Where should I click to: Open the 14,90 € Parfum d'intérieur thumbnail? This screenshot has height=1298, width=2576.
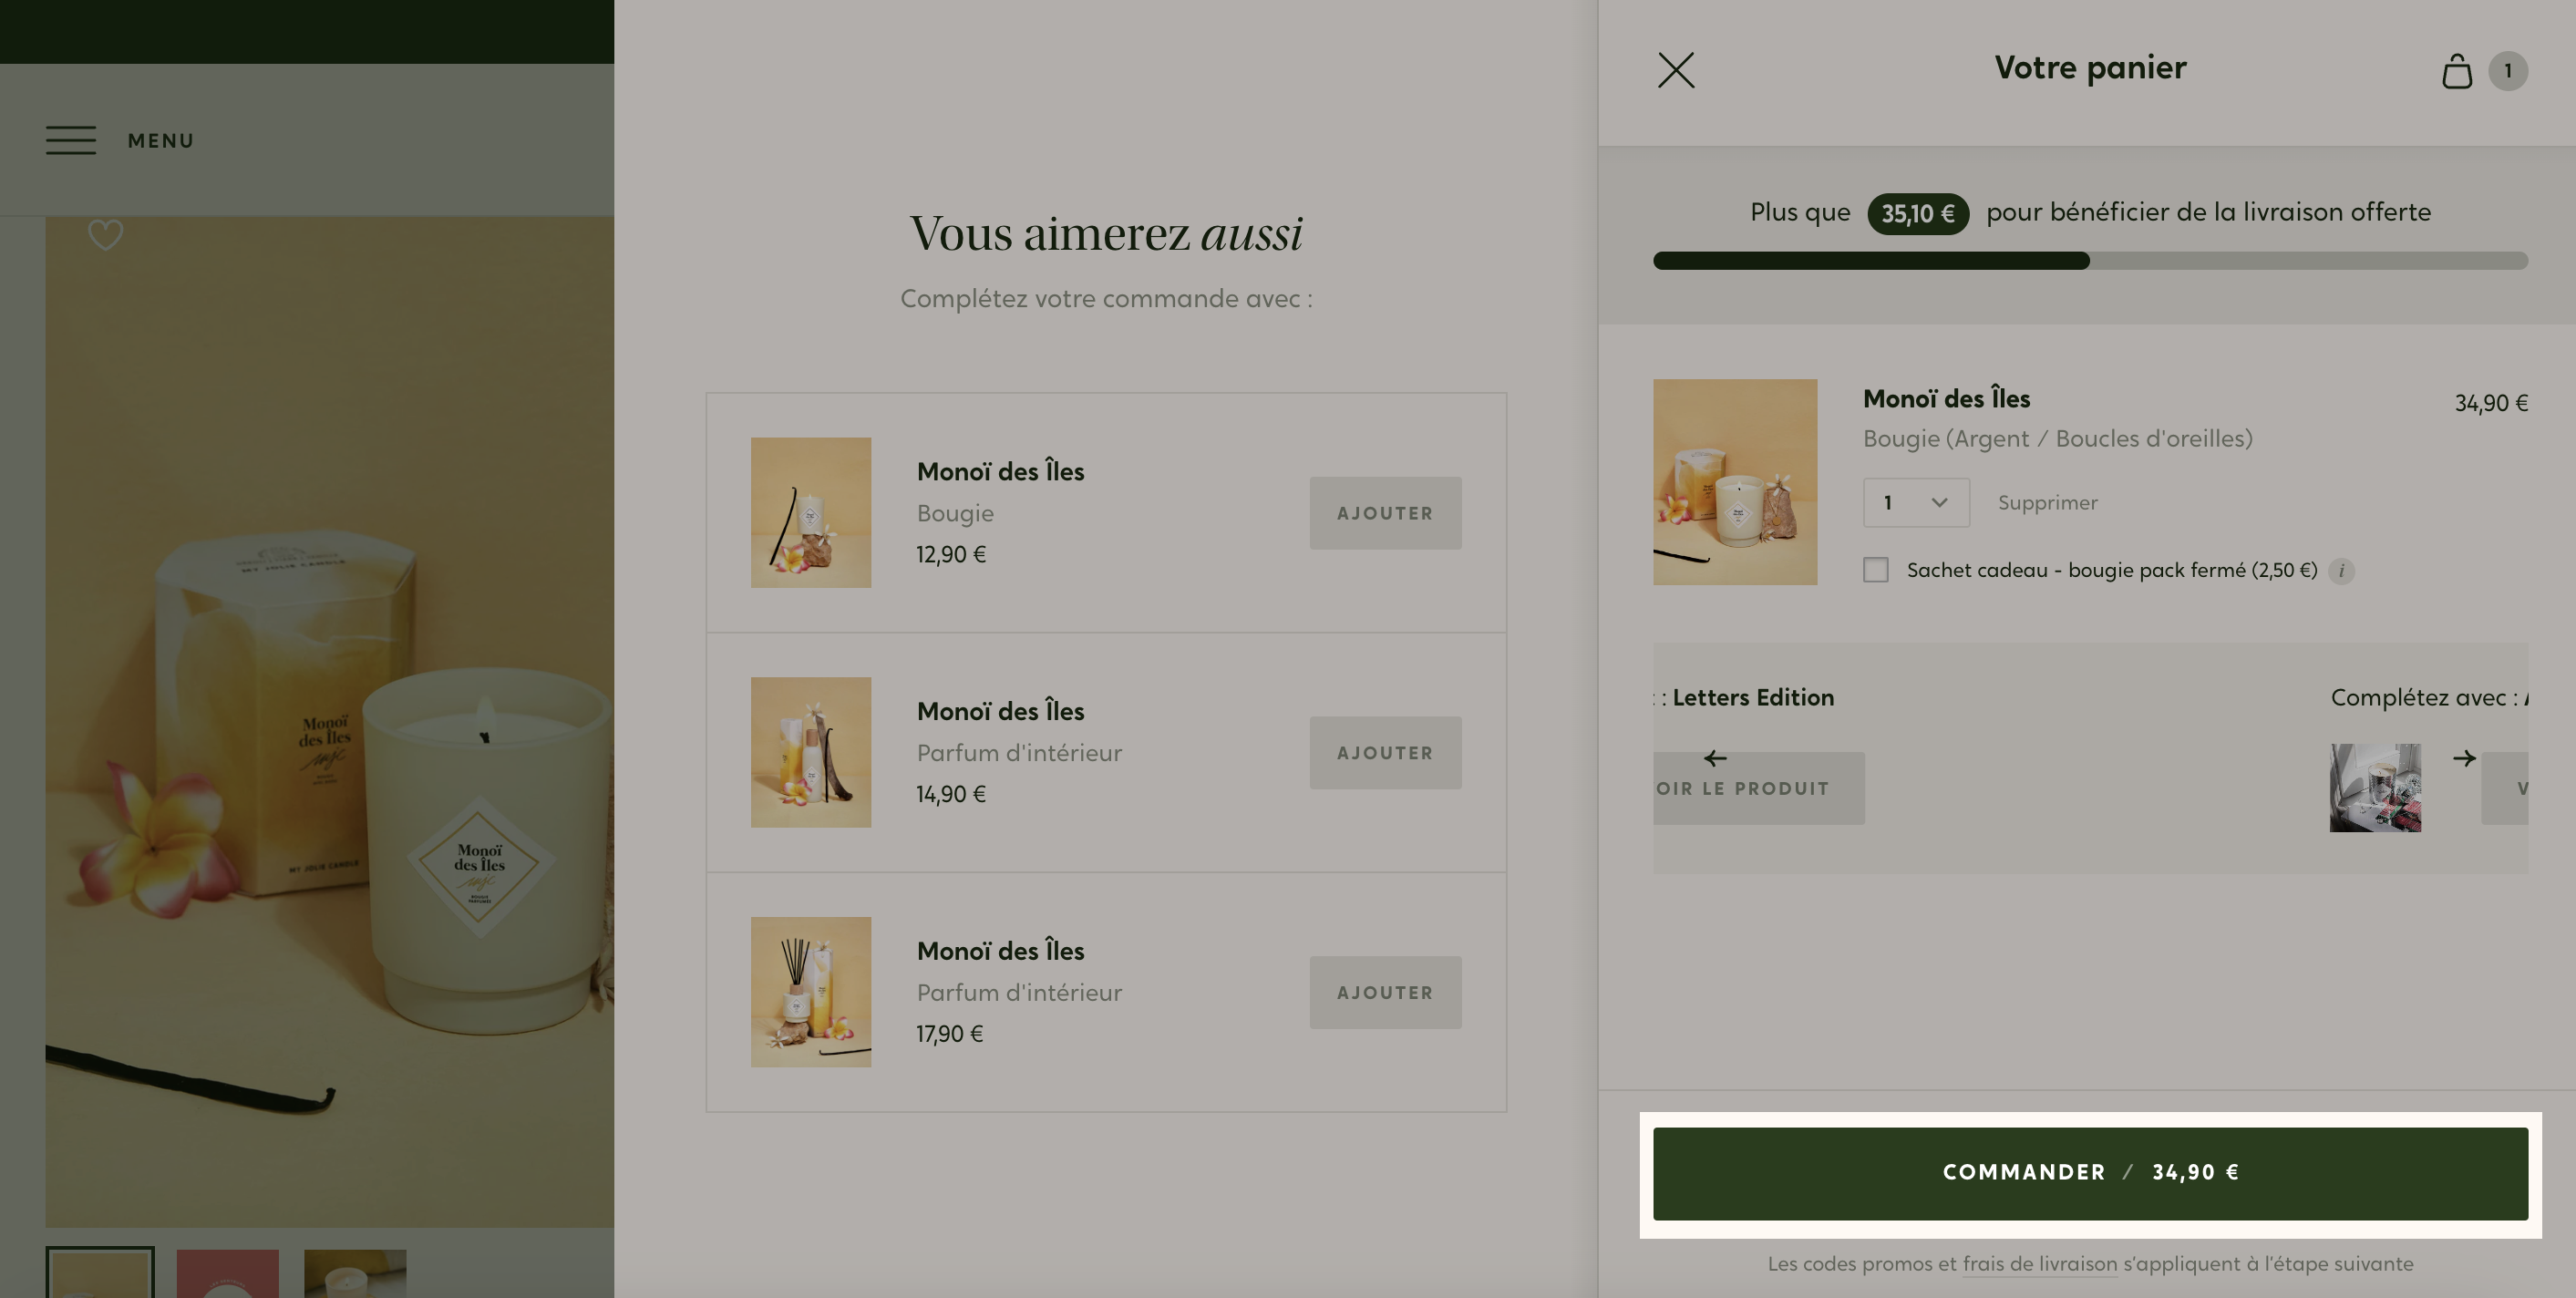pyautogui.click(x=811, y=753)
